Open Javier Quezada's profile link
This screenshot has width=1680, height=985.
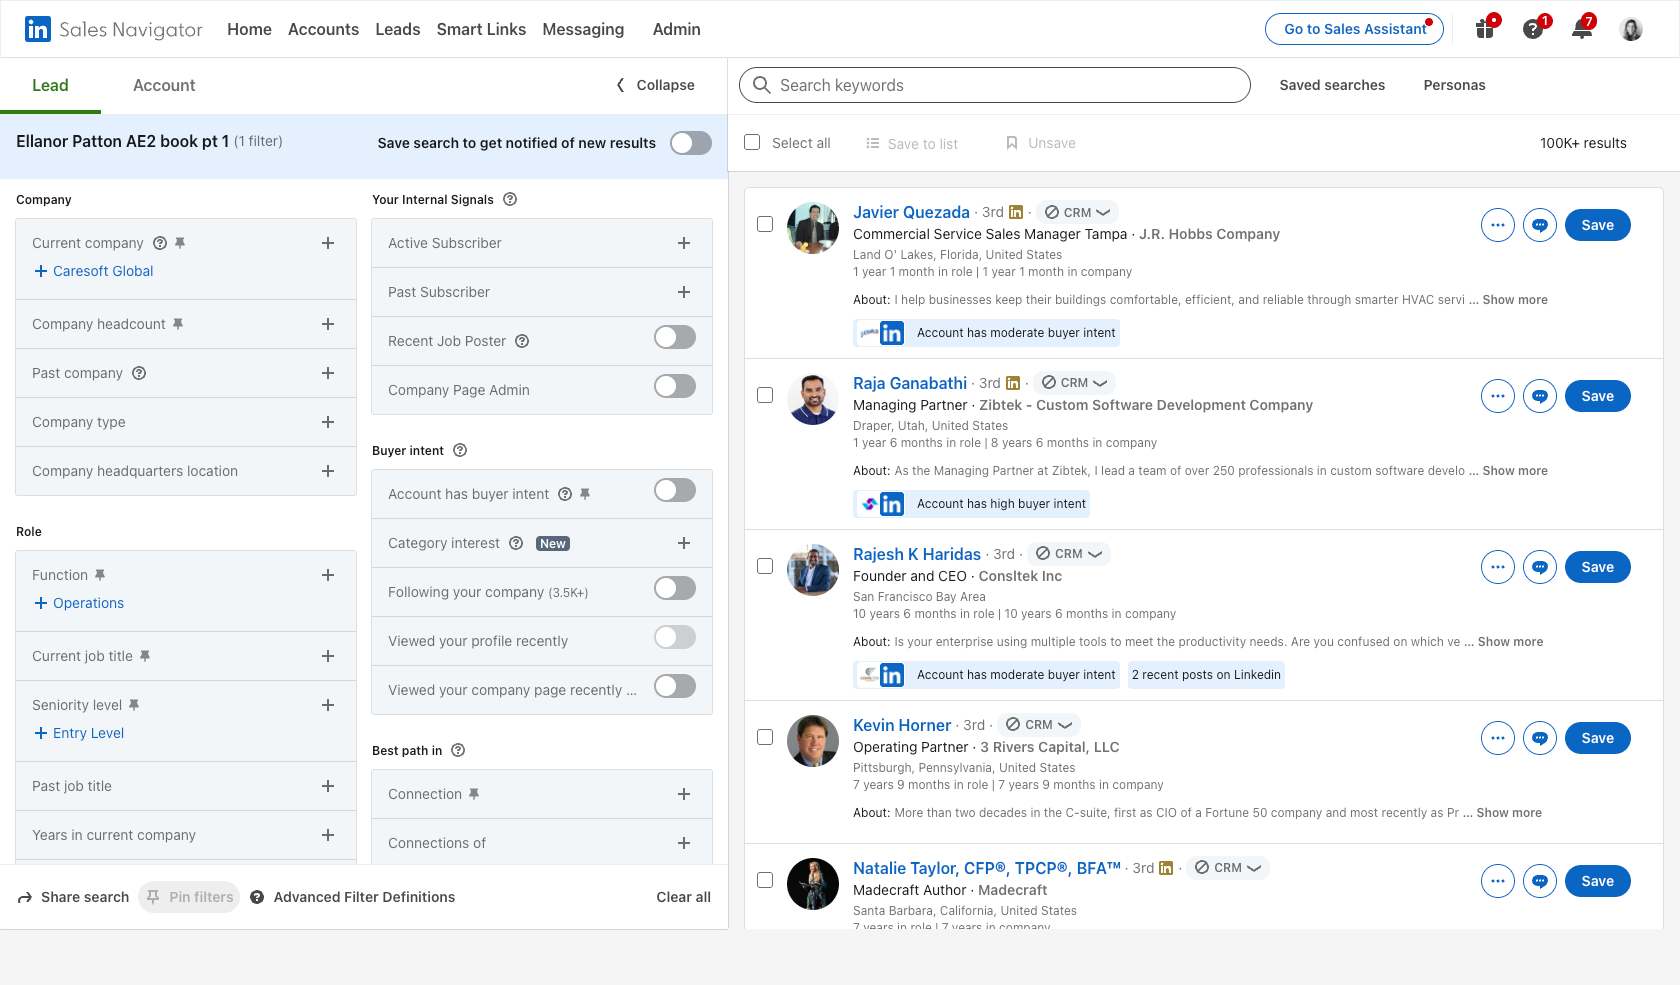point(911,212)
